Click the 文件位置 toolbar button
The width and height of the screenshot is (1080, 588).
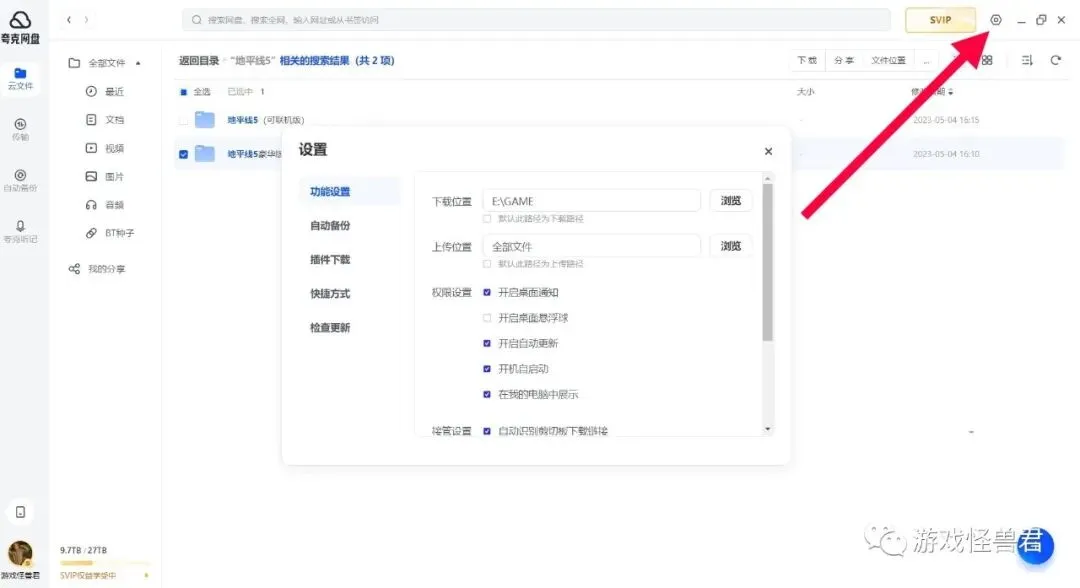coord(889,61)
